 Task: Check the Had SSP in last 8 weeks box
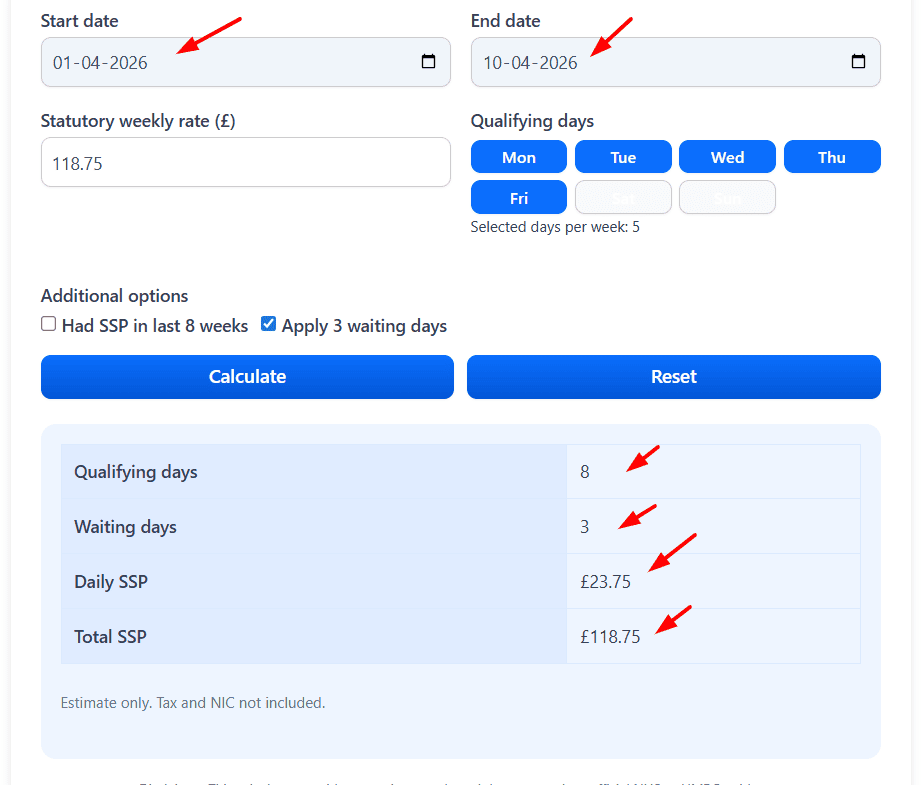pos(48,324)
